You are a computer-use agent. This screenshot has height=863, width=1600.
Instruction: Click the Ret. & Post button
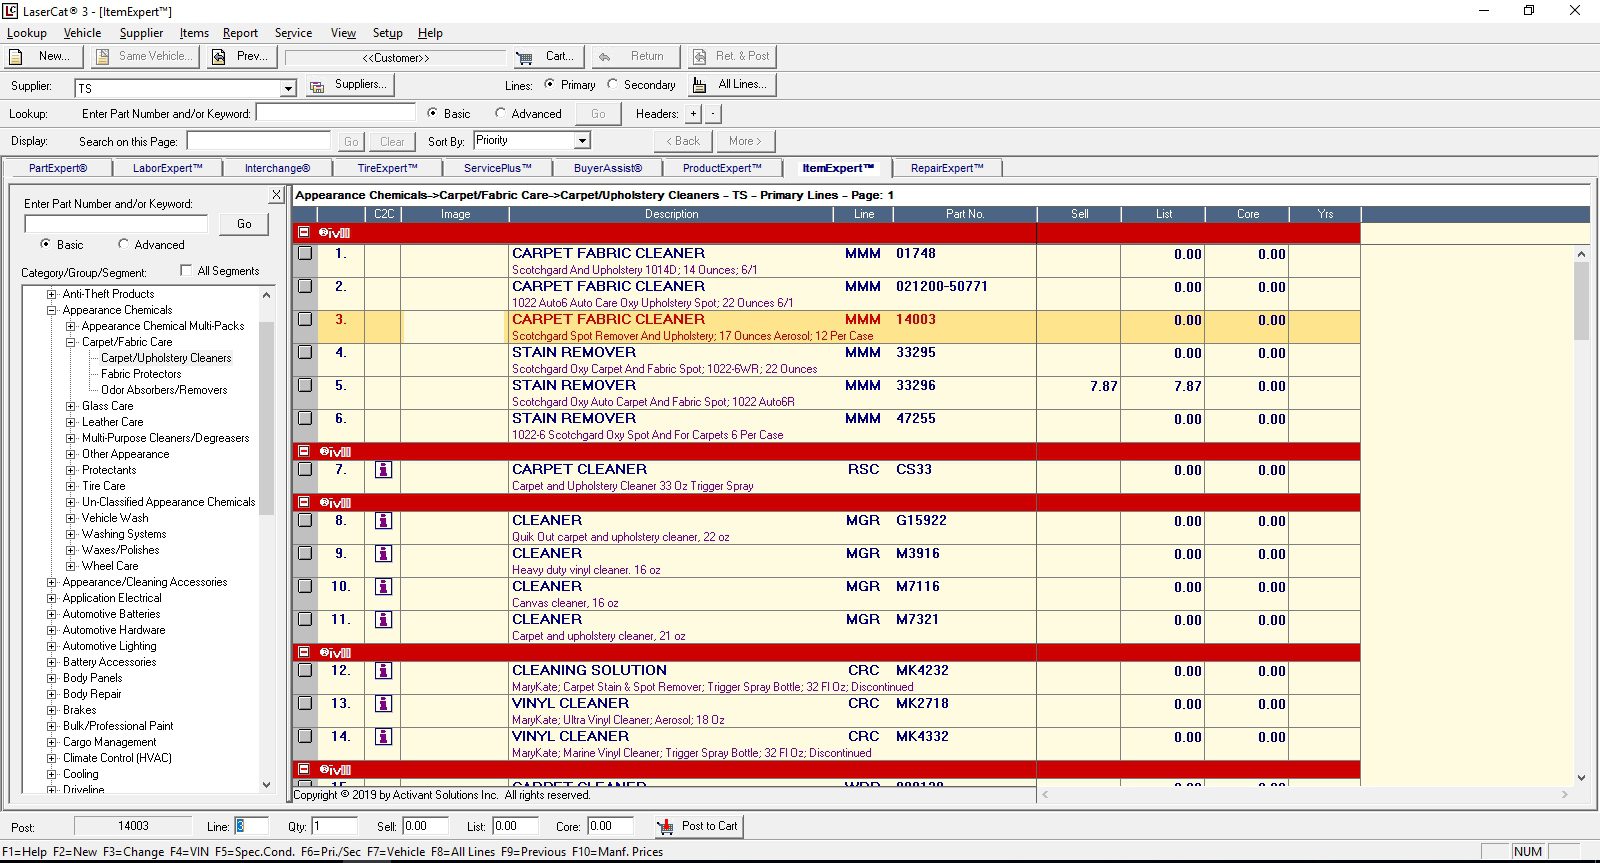[x=732, y=57]
